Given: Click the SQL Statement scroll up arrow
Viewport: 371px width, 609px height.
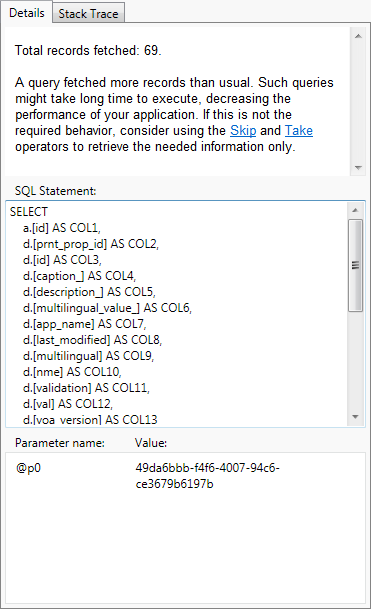Looking at the screenshot, I should [x=355, y=210].
